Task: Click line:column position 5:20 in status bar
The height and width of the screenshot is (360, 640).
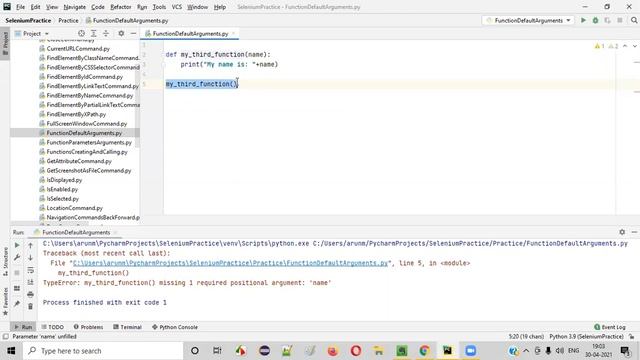Action: pyautogui.click(x=526, y=336)
